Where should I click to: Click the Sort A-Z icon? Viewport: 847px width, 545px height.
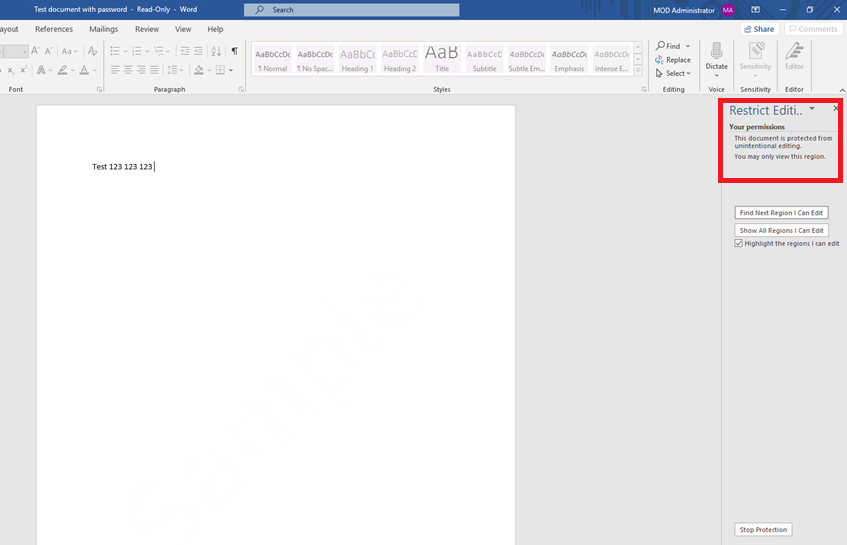point(216,51)
